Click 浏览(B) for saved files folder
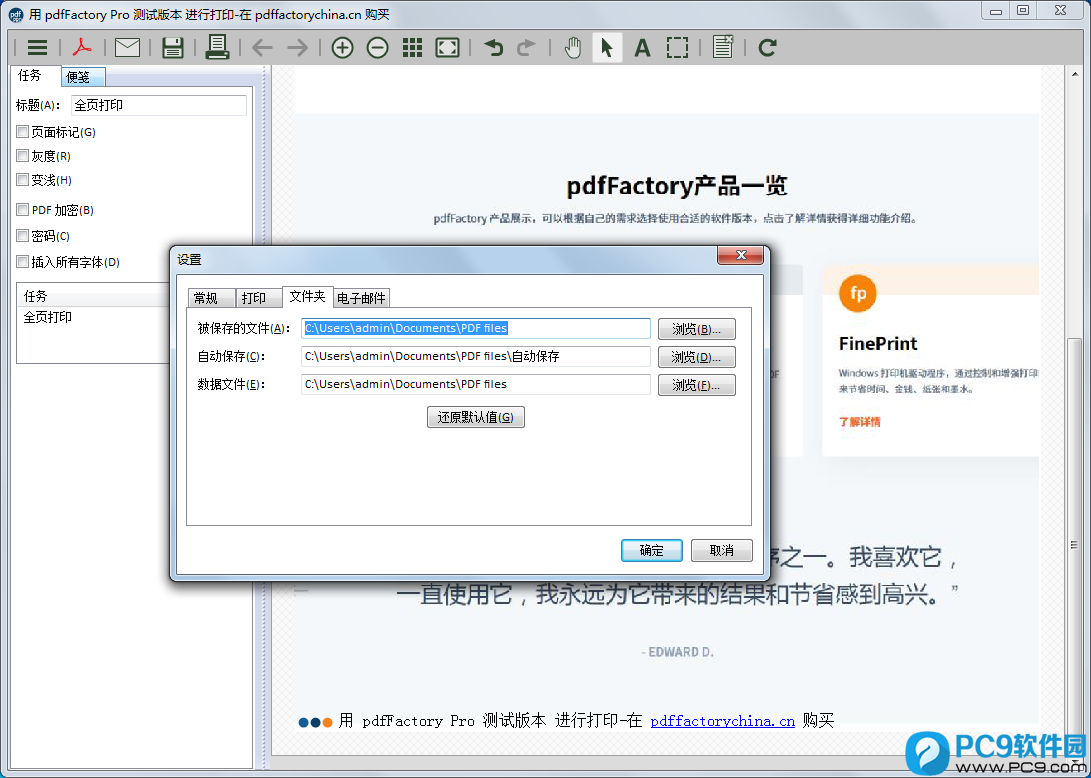 click(696, 329)
